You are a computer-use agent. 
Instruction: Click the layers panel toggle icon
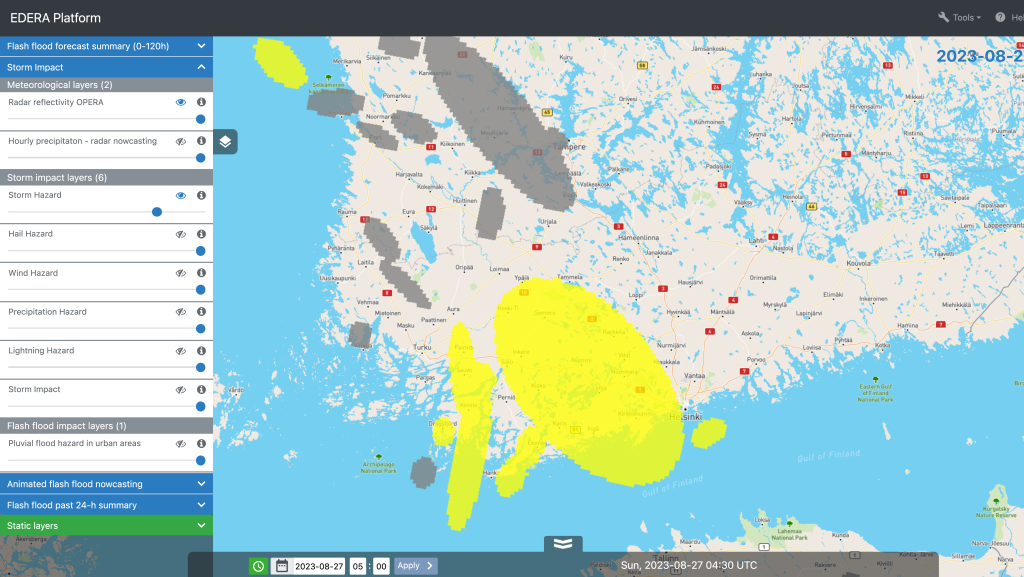(226, 142)
